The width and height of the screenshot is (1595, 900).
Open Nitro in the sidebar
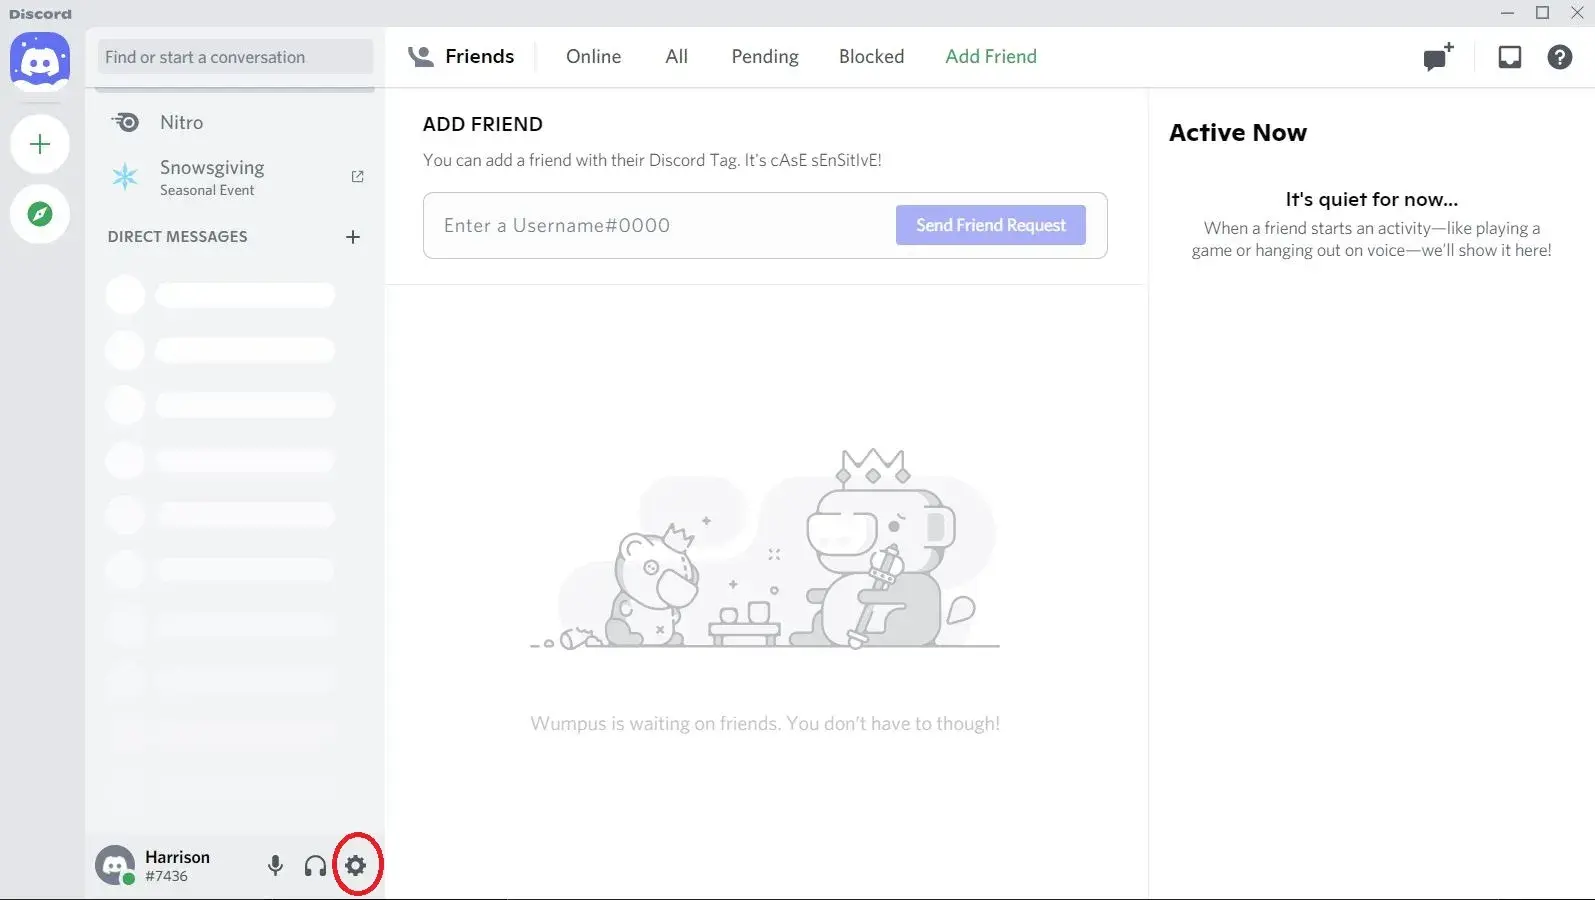(181, 122)
